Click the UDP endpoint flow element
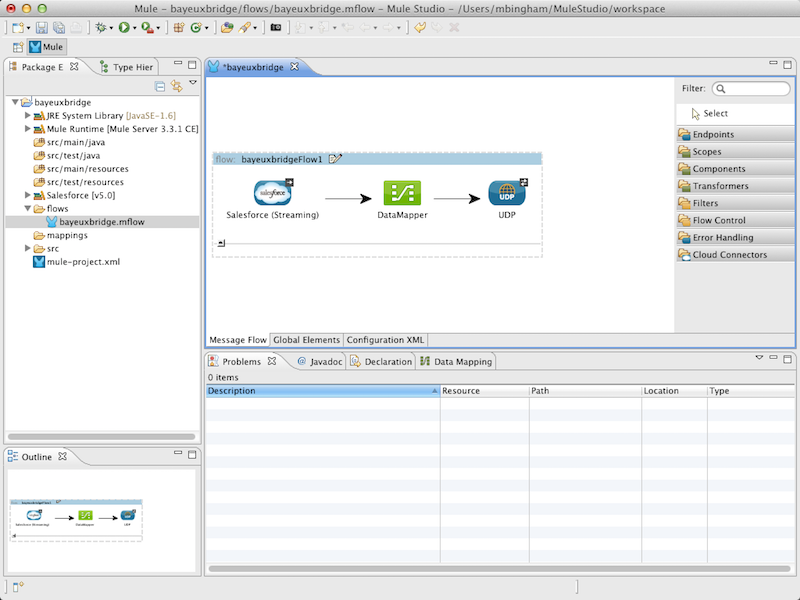This screenshot has width=800, height=600. point(507,193)
